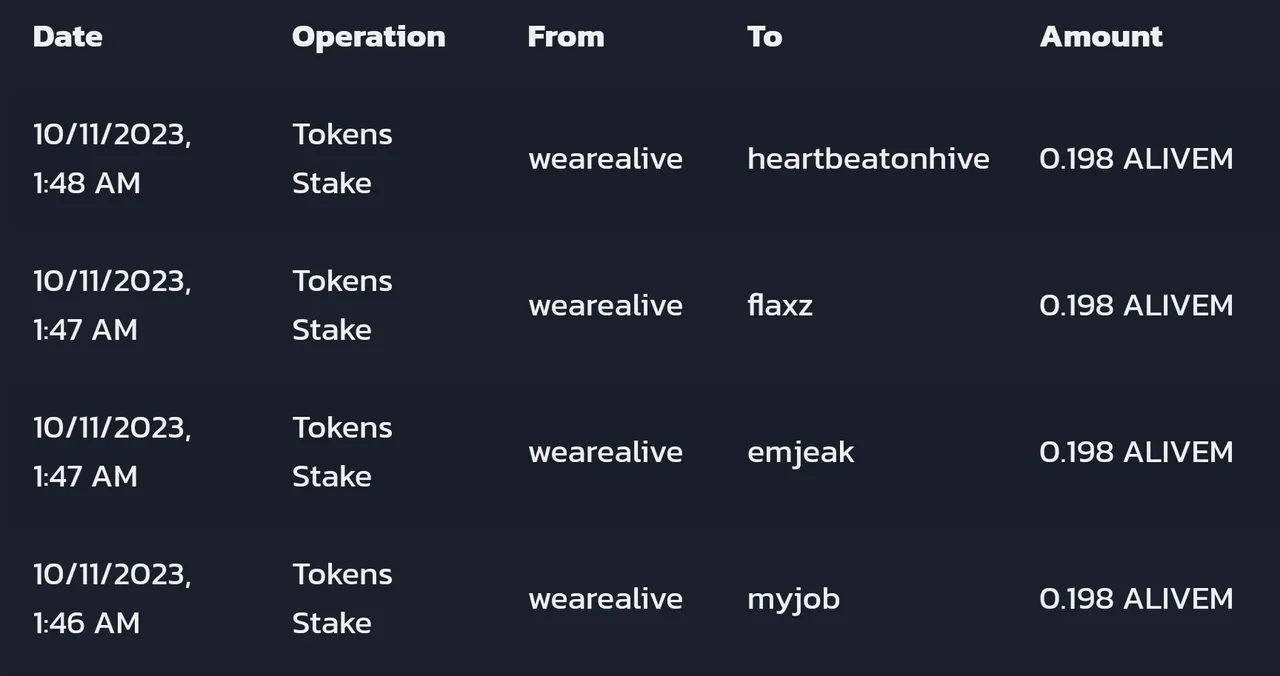Open the heartbeatonhive recipient link

pos(867,159)
